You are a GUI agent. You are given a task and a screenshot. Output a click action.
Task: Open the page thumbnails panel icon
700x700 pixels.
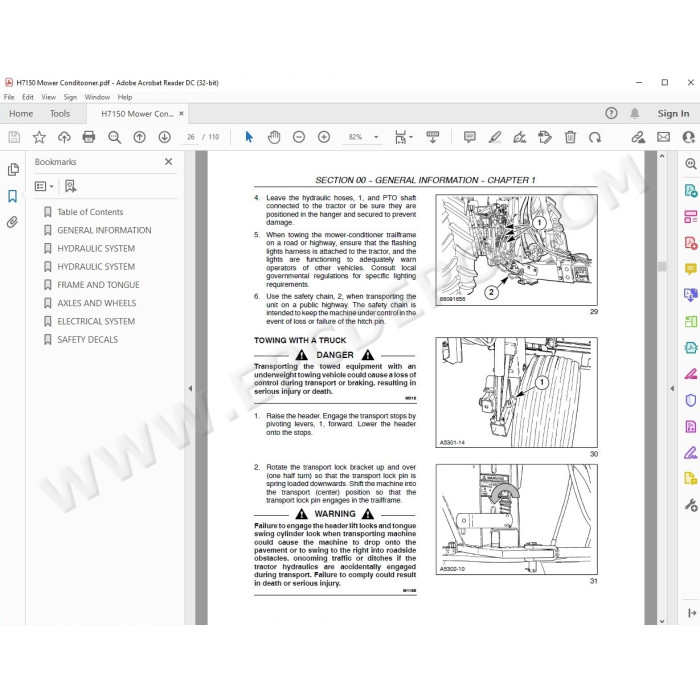click(x=13, y=169)
